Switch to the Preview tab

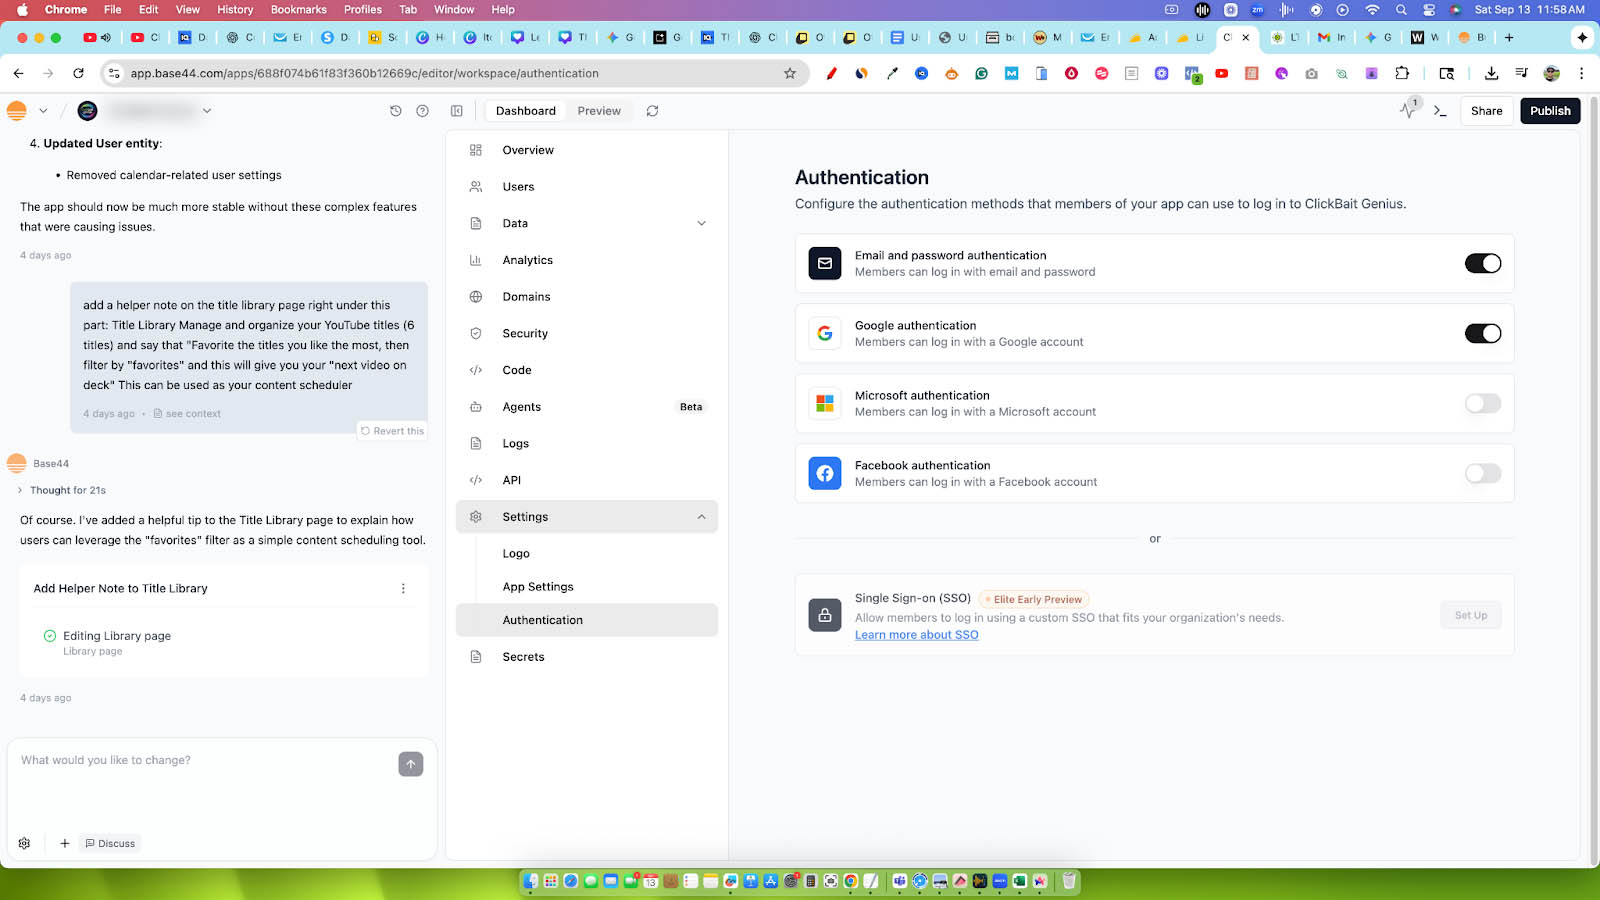click(x=598, y=110)
